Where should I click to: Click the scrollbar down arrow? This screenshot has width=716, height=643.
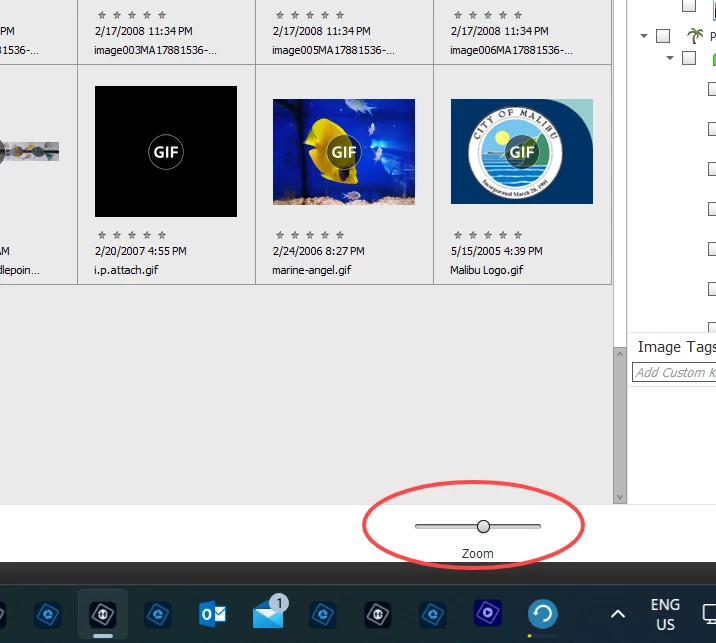point(620,497)
